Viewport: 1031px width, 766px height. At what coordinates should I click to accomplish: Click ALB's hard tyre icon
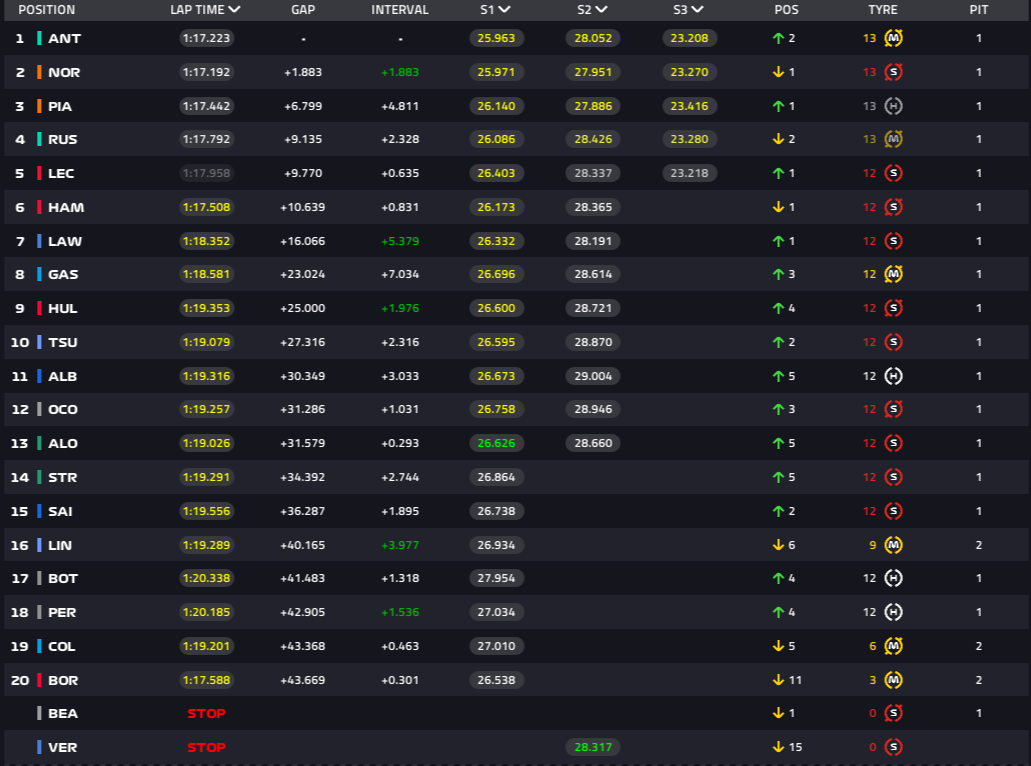(893, 376)
